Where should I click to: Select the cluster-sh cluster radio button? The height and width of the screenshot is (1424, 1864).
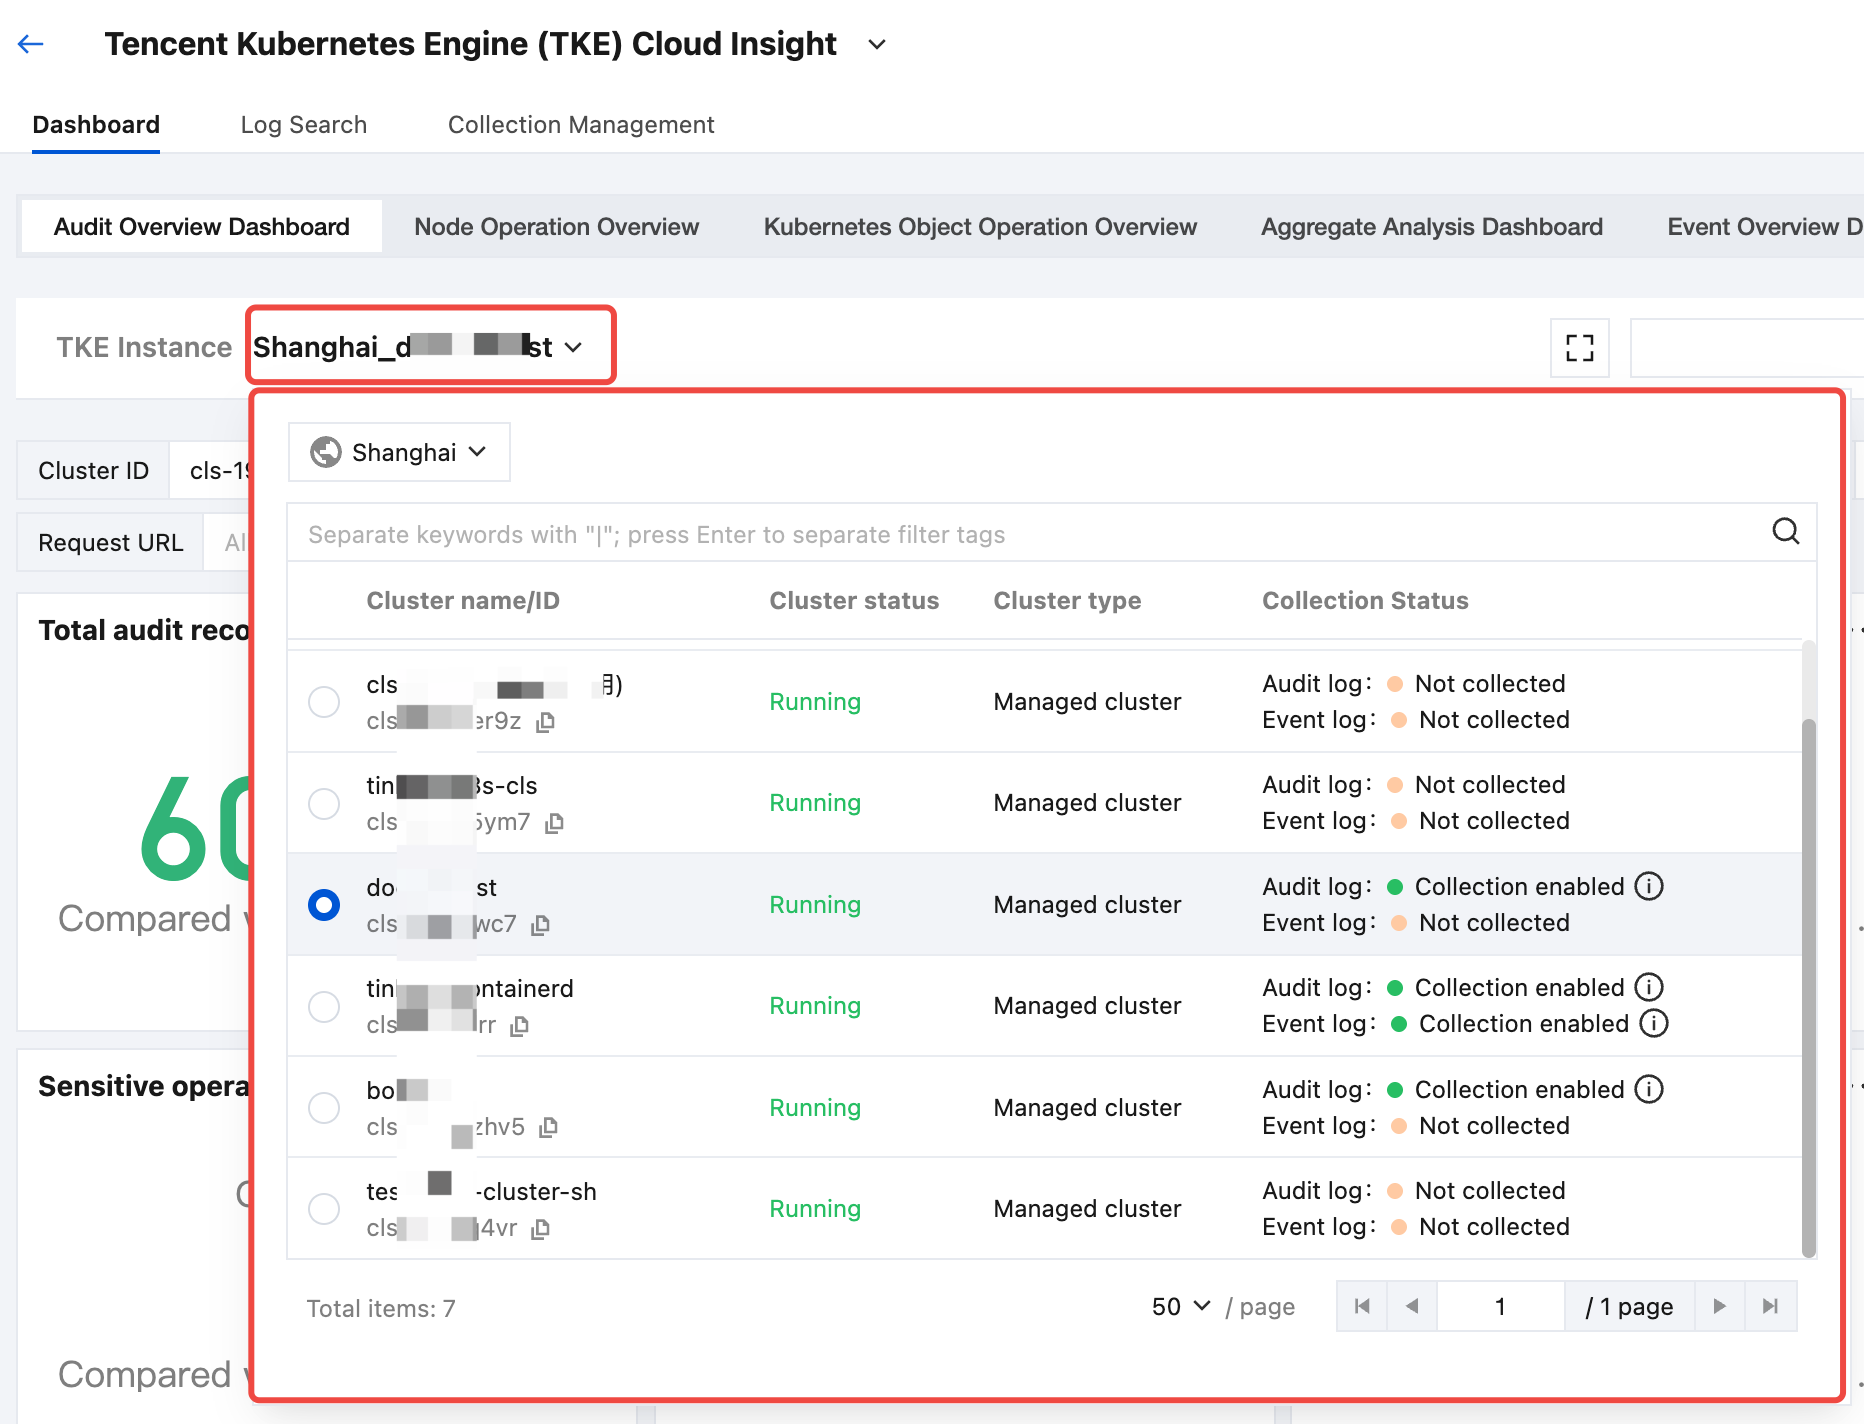click(324, 1209)
